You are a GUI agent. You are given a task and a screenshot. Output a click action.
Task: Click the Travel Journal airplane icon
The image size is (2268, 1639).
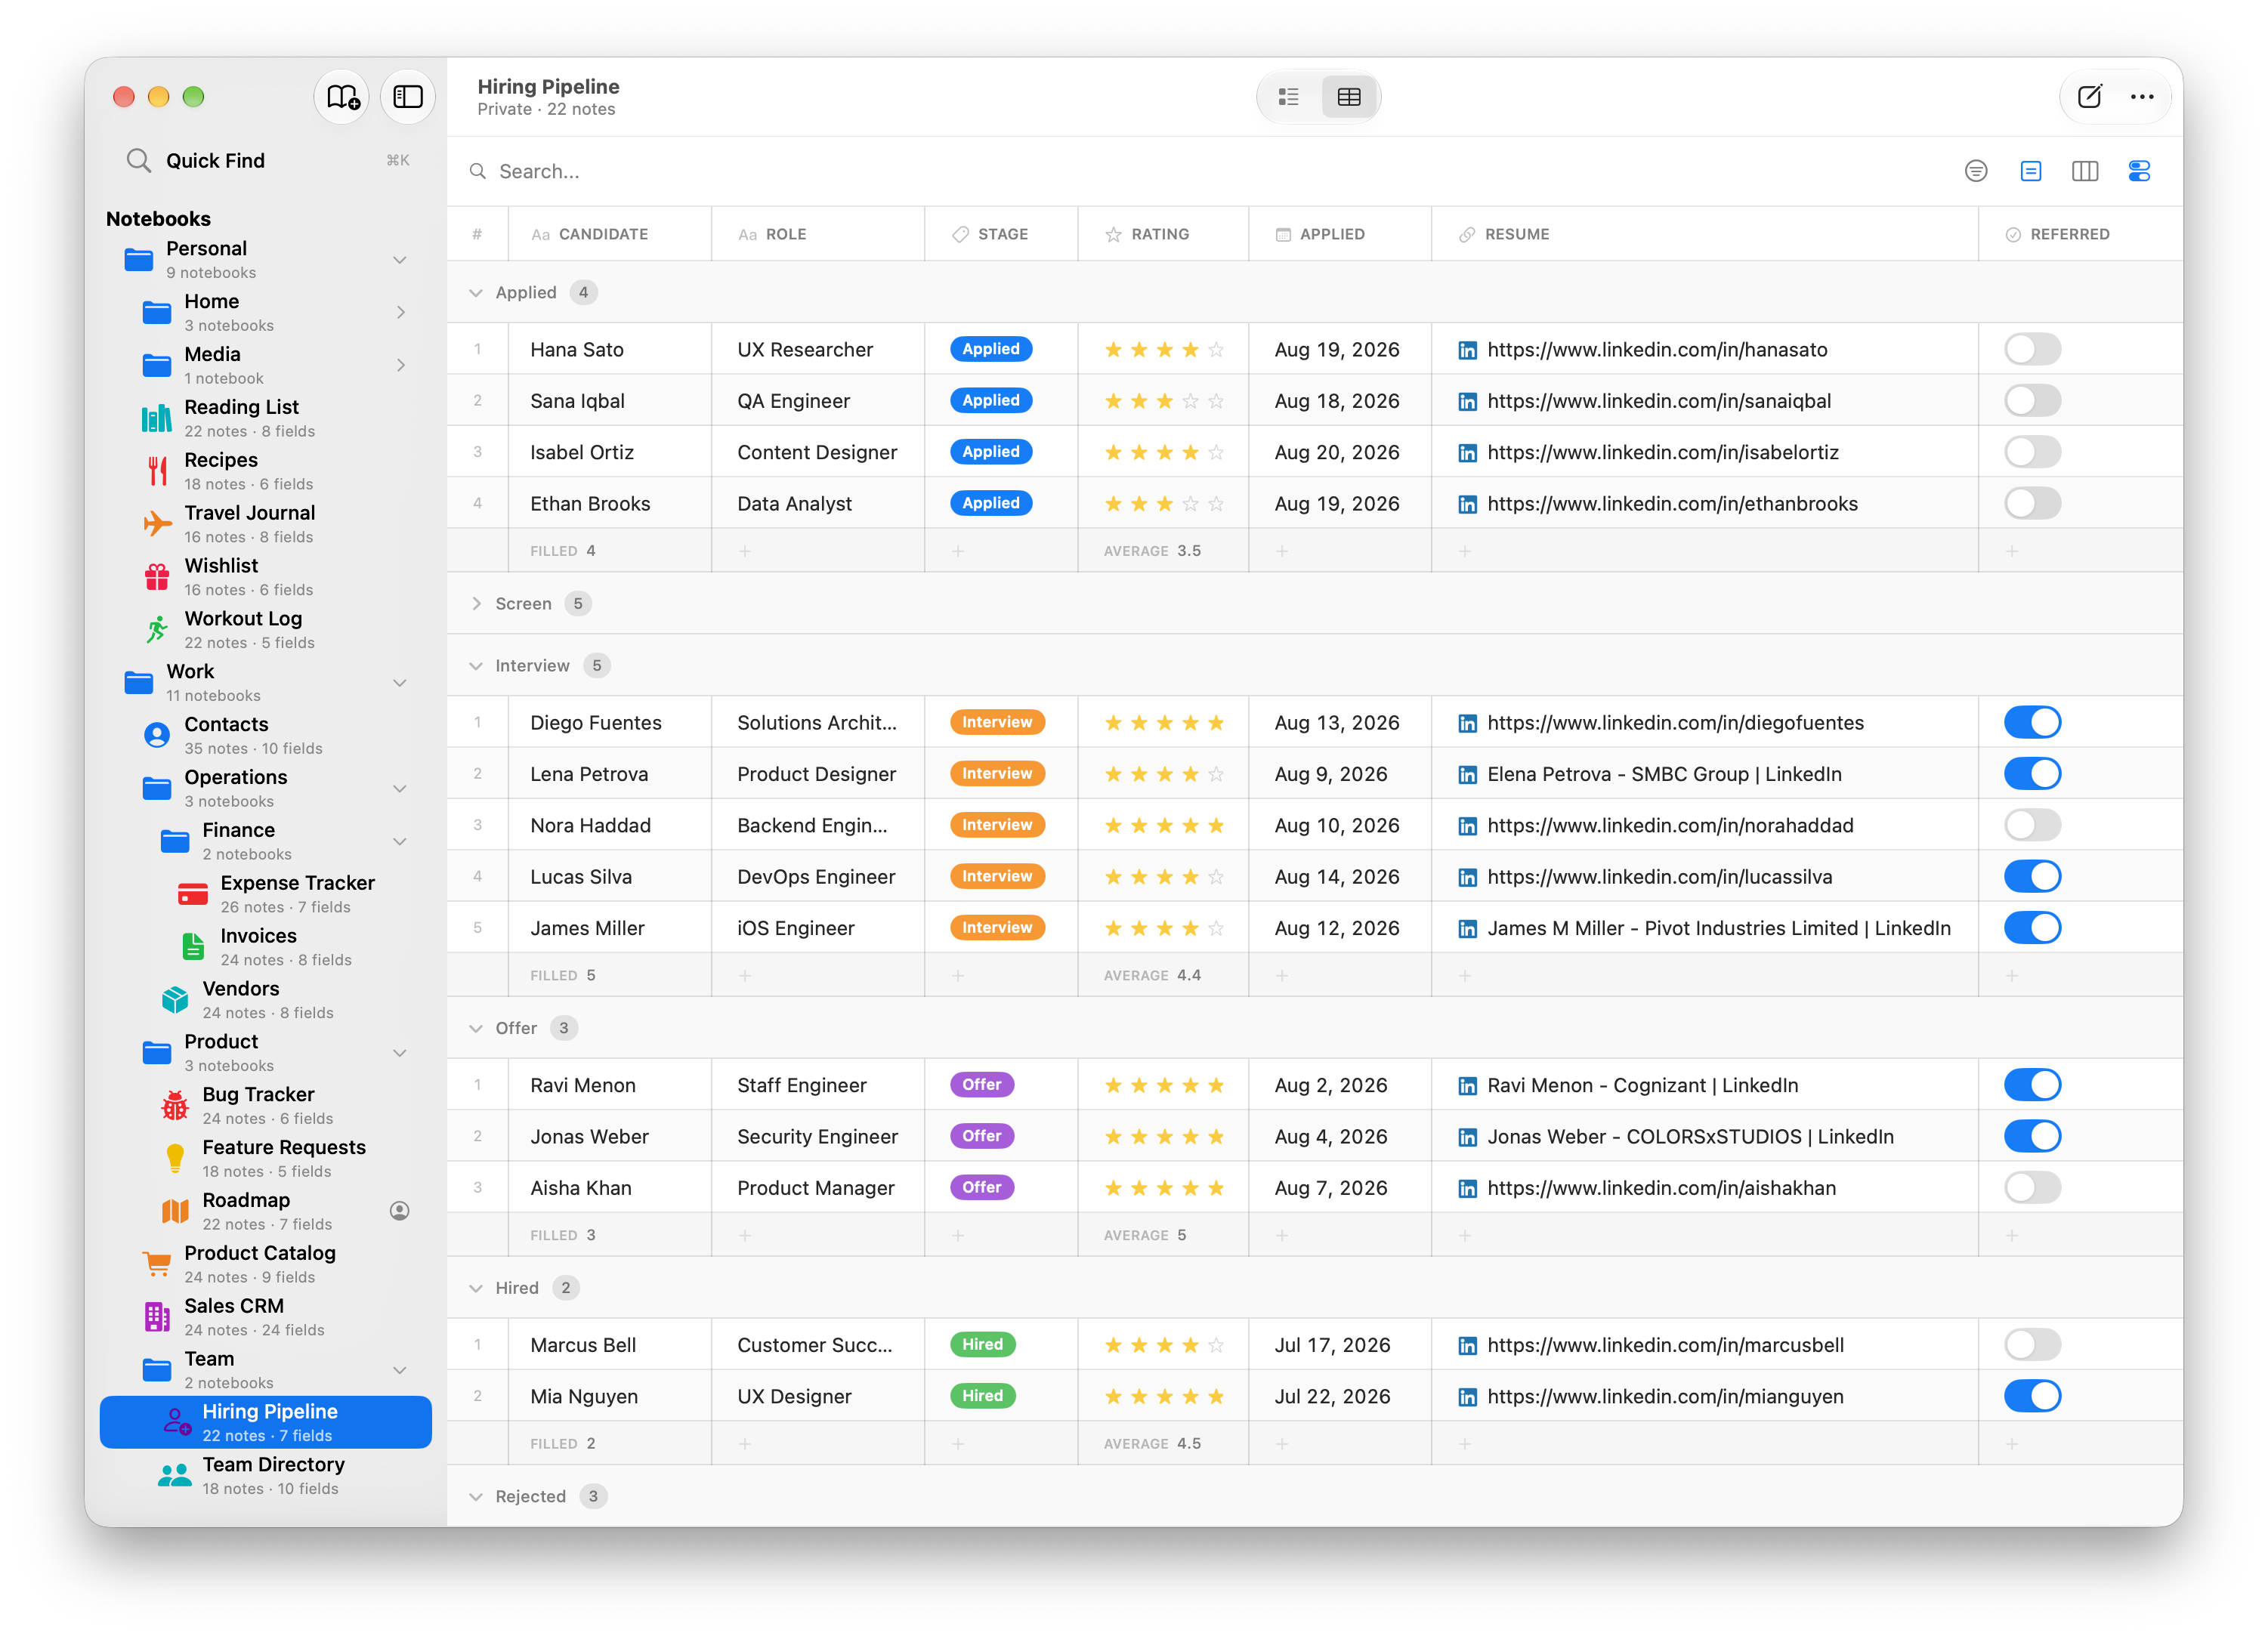pyautogui.click(x=157, y=524)
